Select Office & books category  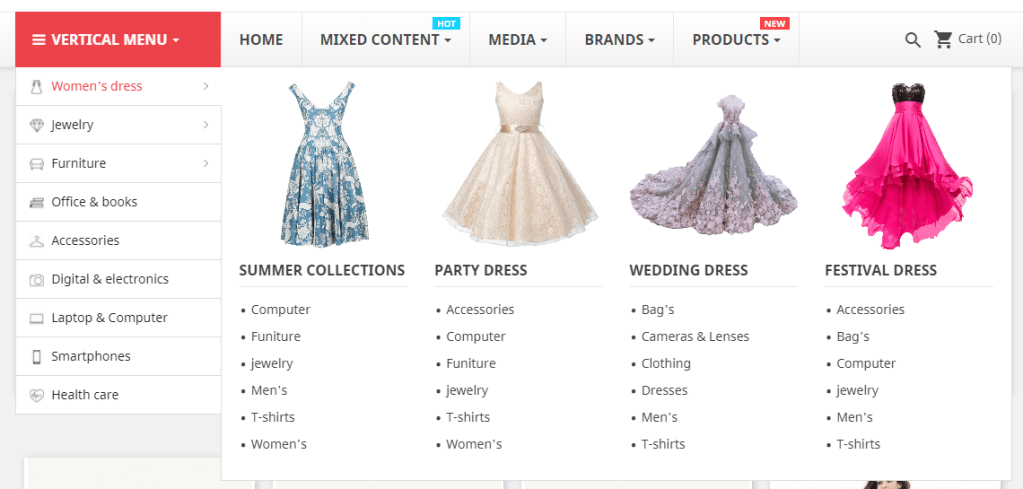(x=94, y=202)
